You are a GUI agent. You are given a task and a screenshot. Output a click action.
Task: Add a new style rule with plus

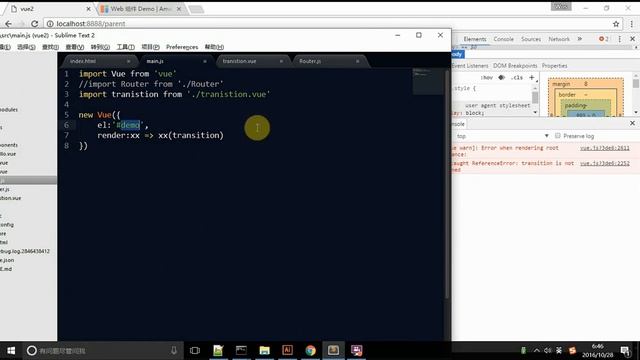531,78
